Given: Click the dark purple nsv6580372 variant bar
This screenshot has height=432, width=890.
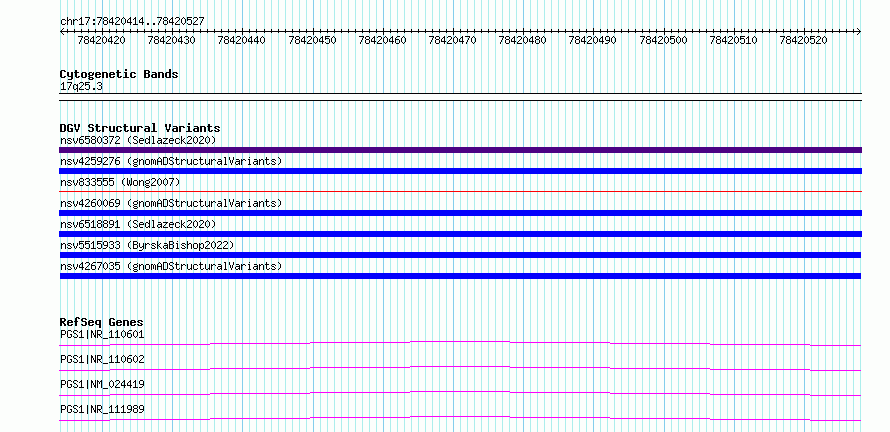Looking at the screenshot, I should click(460, 150).
